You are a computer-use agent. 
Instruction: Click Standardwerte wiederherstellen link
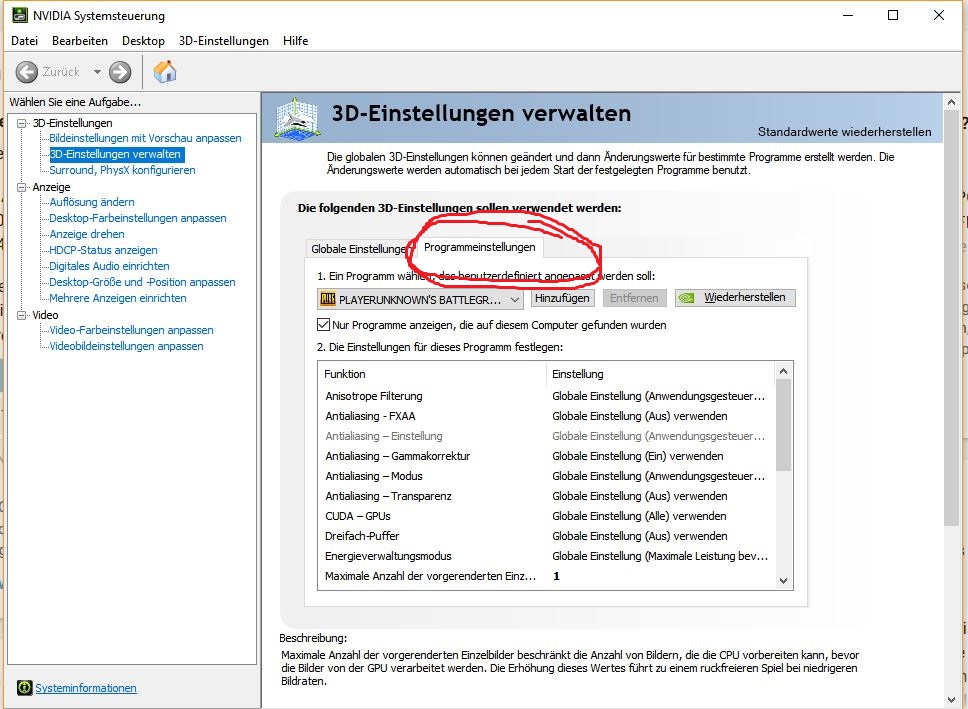click(844, 132)
